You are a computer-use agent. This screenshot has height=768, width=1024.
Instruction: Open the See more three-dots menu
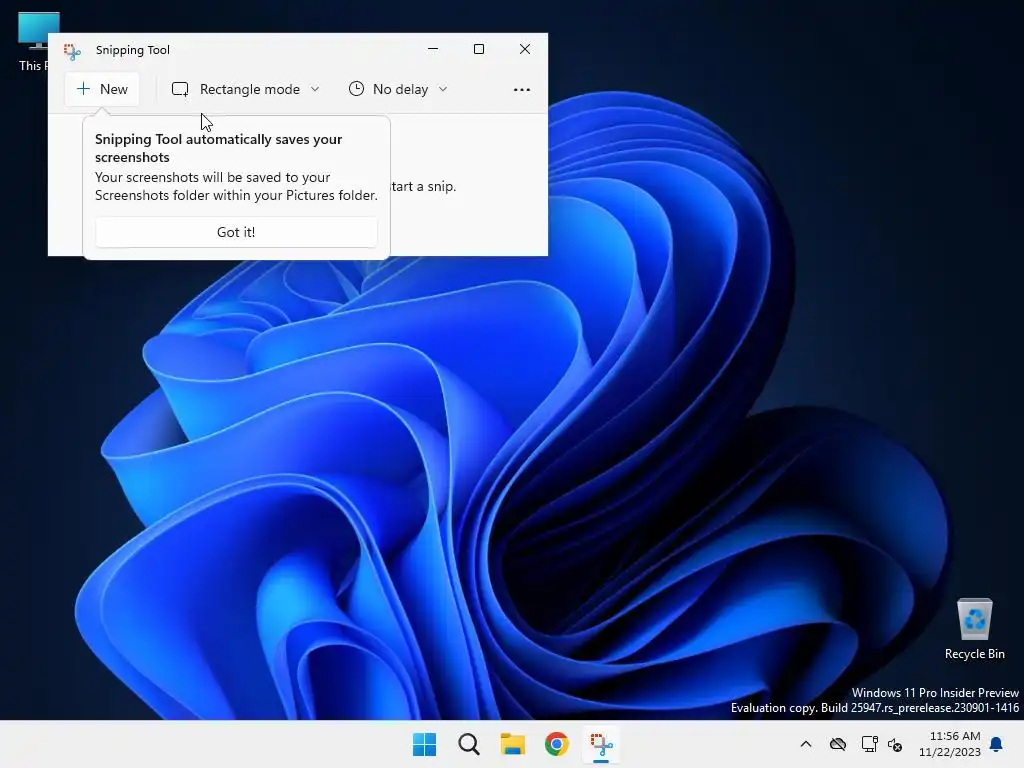(522, 89)
